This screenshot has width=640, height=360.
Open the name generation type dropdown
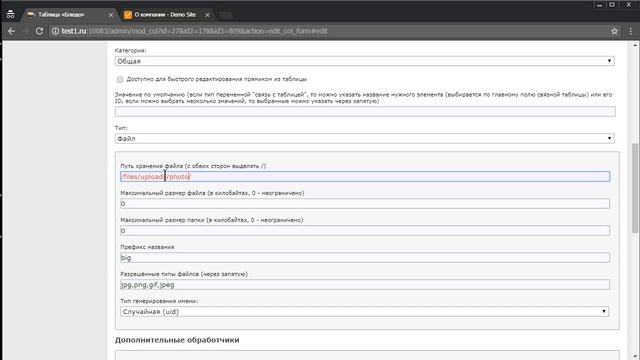click(364, 312)
